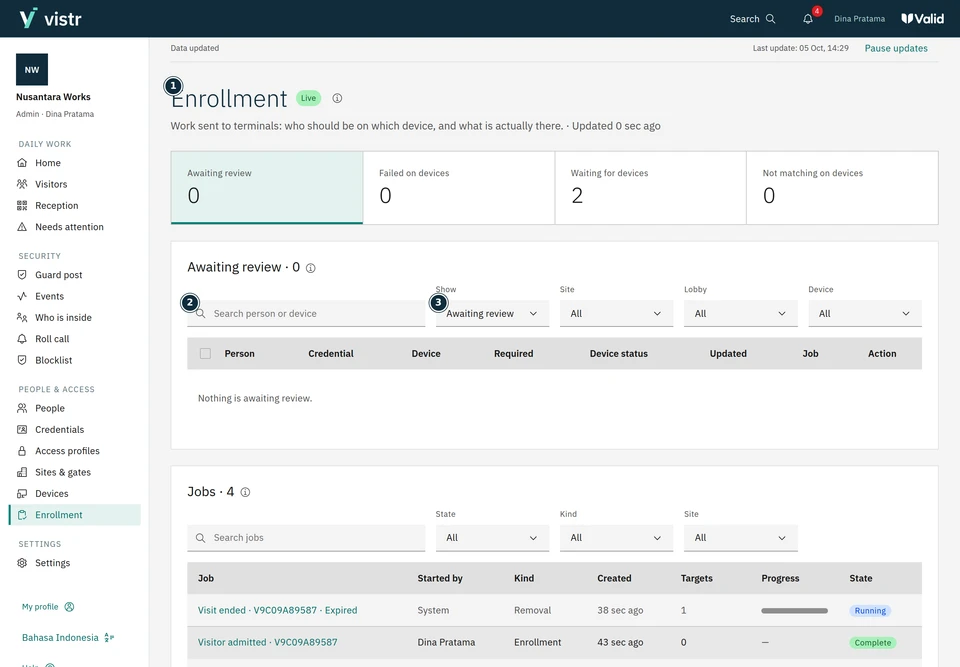Image resolution: width=960 pixels, height=667 pixels.
Task: Click the Events activity icon
Action: [22, 296]
